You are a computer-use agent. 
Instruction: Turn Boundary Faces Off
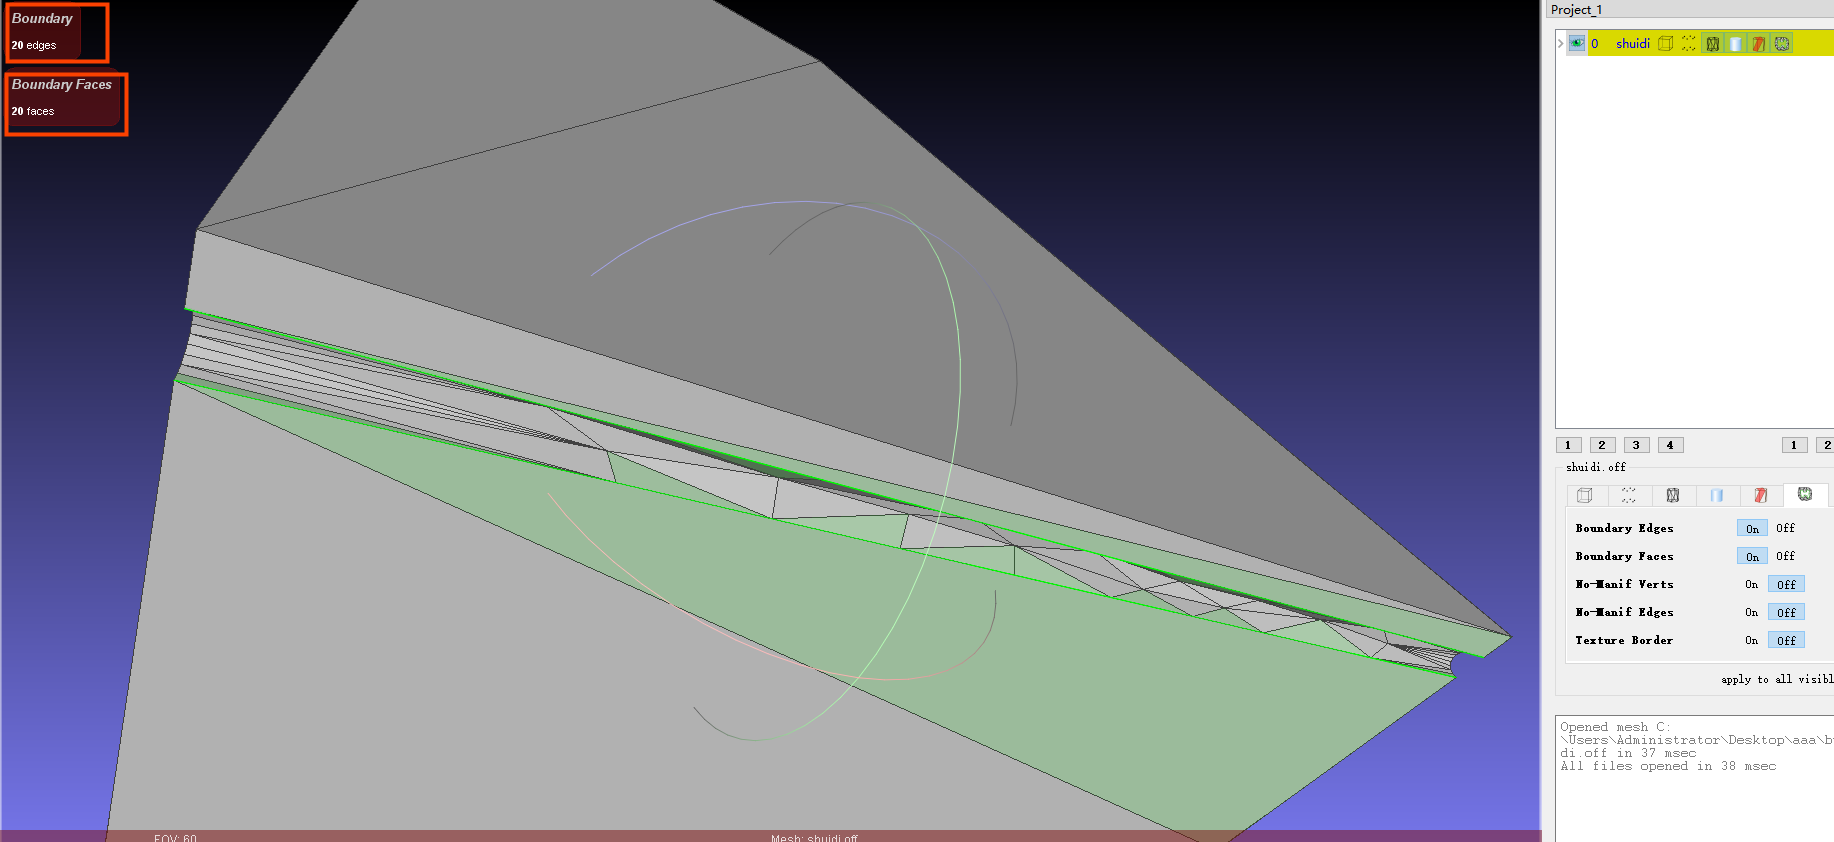pos(1786,556)
